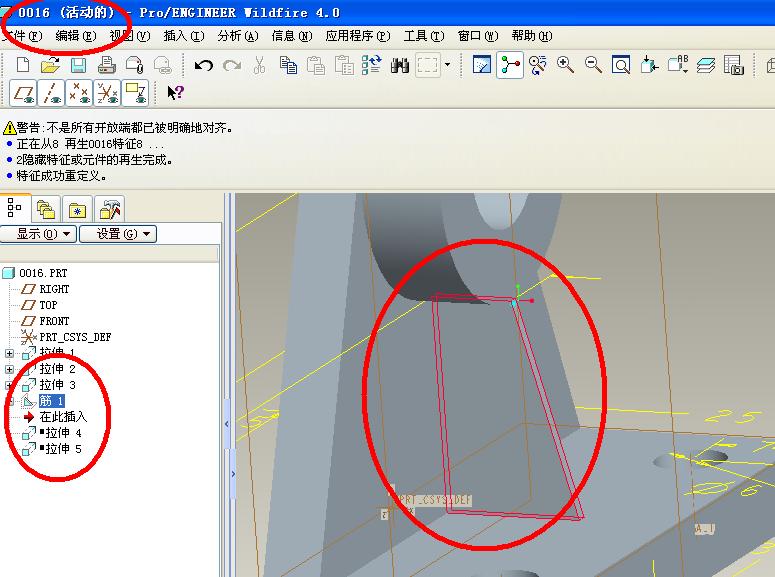Undo the last action
Image resolution: width=775 pixels, height=577 pixels.
coord(204,65)
